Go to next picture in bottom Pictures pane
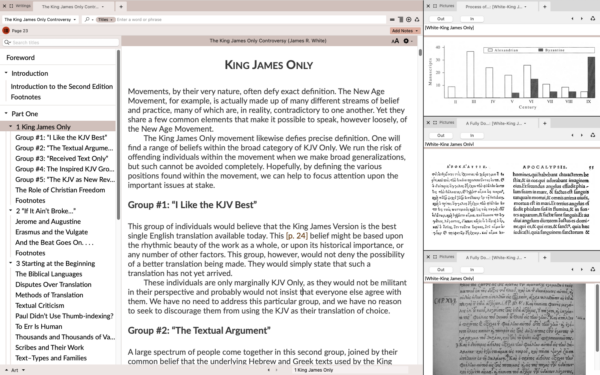This screenshot has height=375, width=600. point(582,270)
